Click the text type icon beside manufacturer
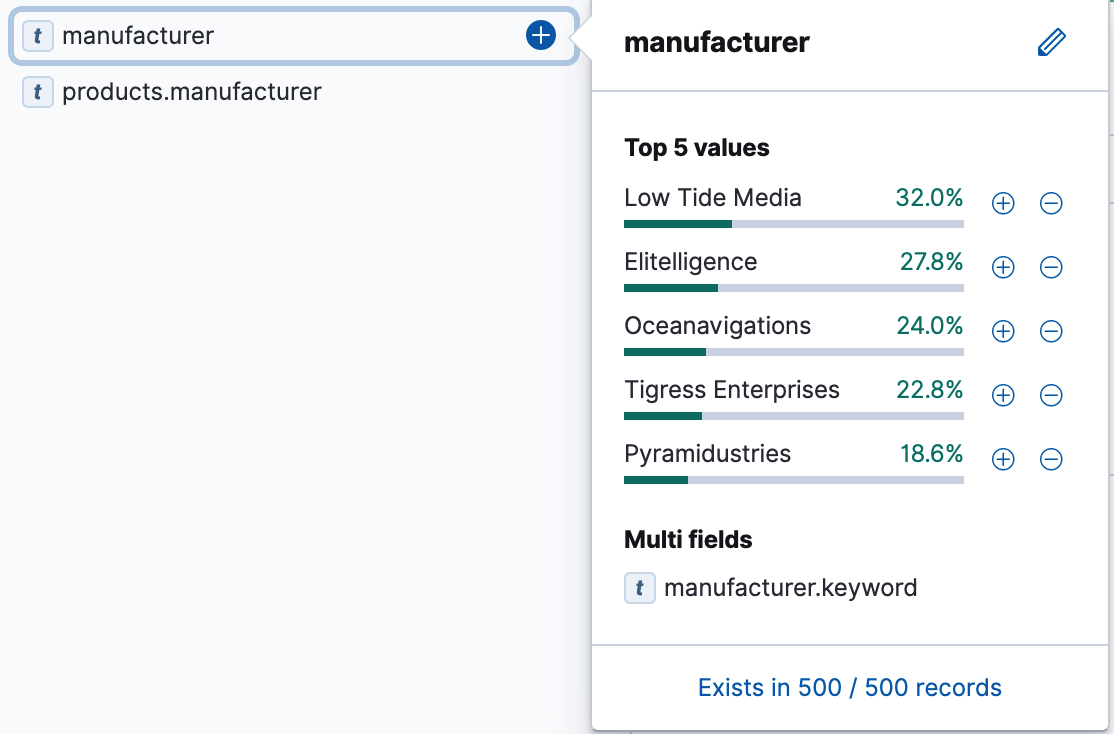Image resolution: width=1114 pixels, height=734 pixels. click(x=37, y=35)
